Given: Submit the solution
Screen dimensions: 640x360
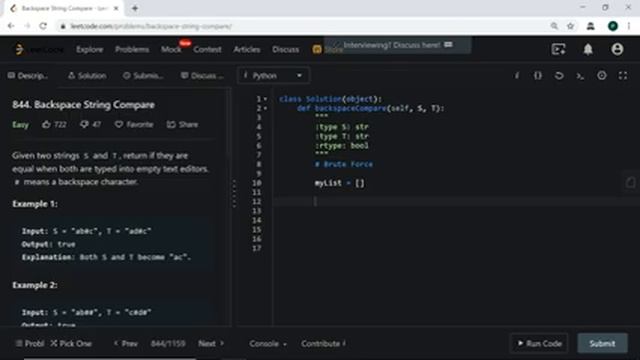Looking at the screenshot, I should pos(602,343).
